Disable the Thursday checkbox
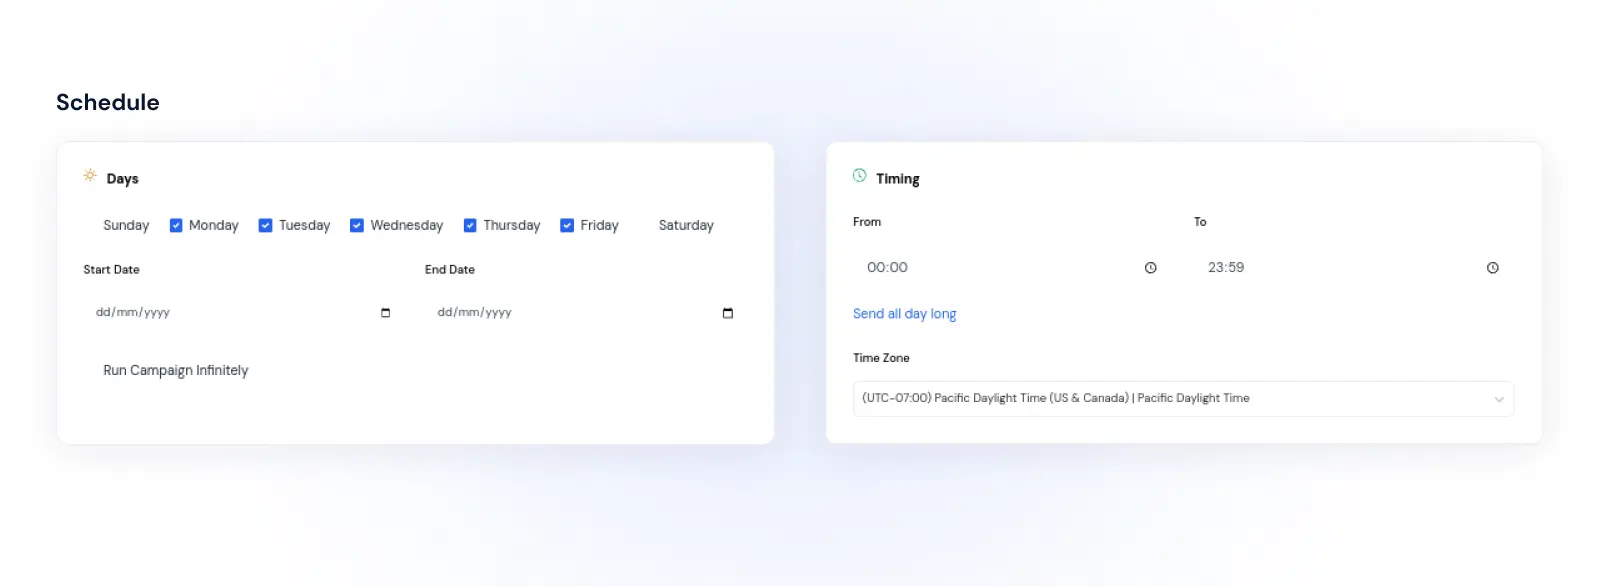The image size is (1600, 586). tap(470, 225)
